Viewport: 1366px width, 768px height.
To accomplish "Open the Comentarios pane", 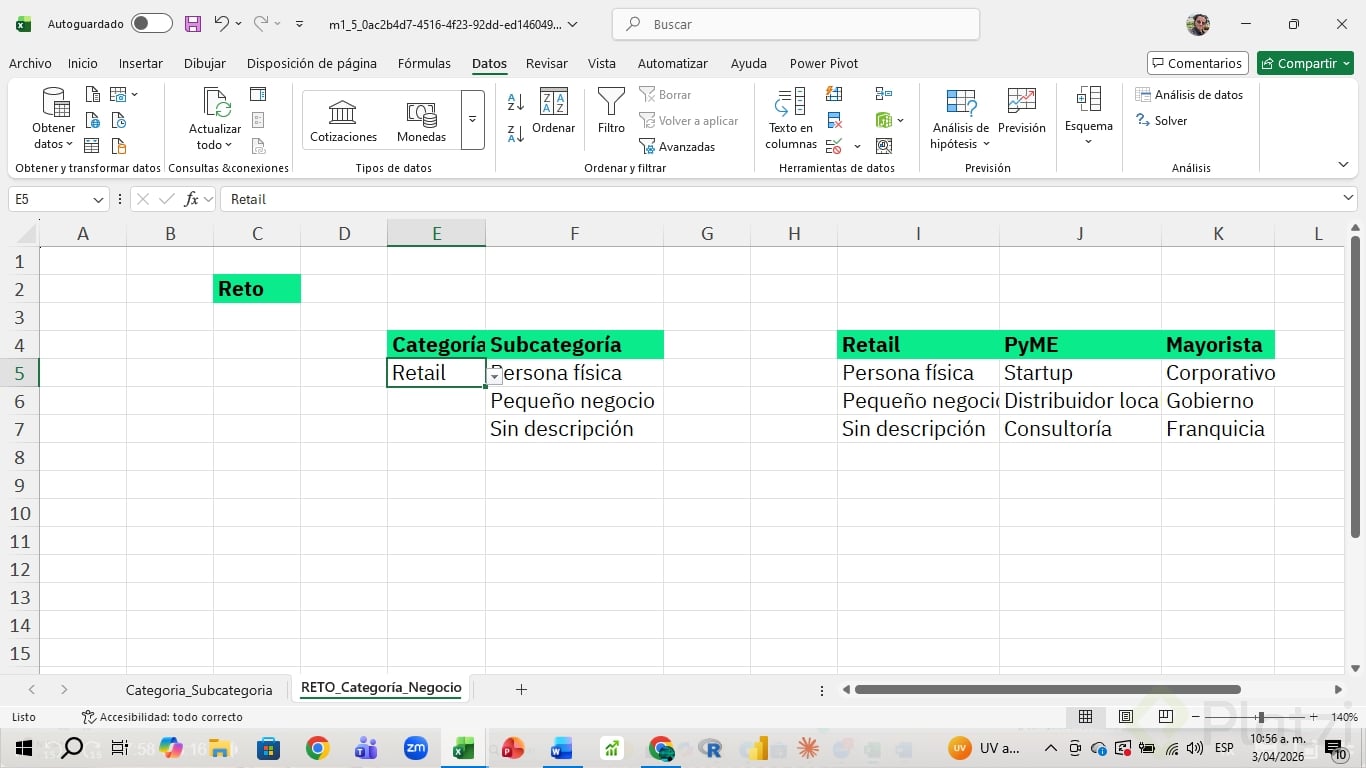I will (1198, 63).
